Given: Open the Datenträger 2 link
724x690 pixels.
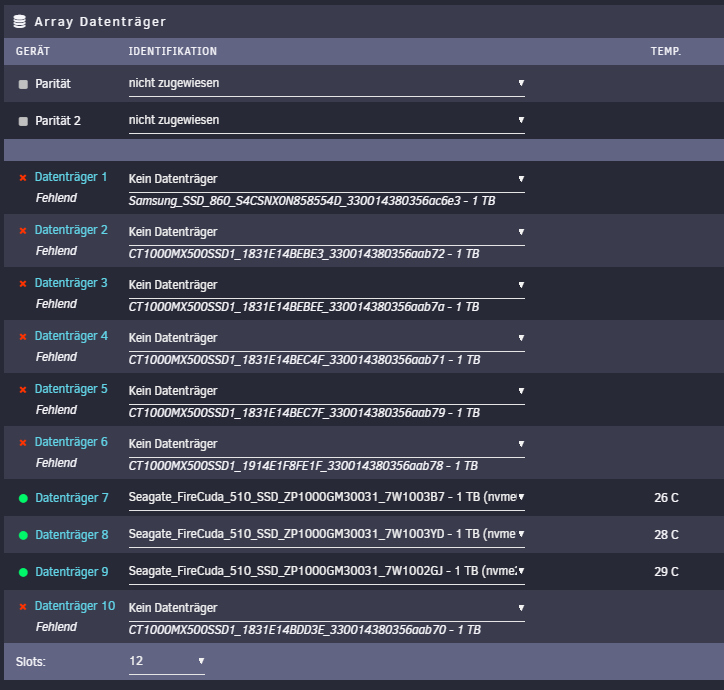Looking at the screenshot, I should pos(71,230).
